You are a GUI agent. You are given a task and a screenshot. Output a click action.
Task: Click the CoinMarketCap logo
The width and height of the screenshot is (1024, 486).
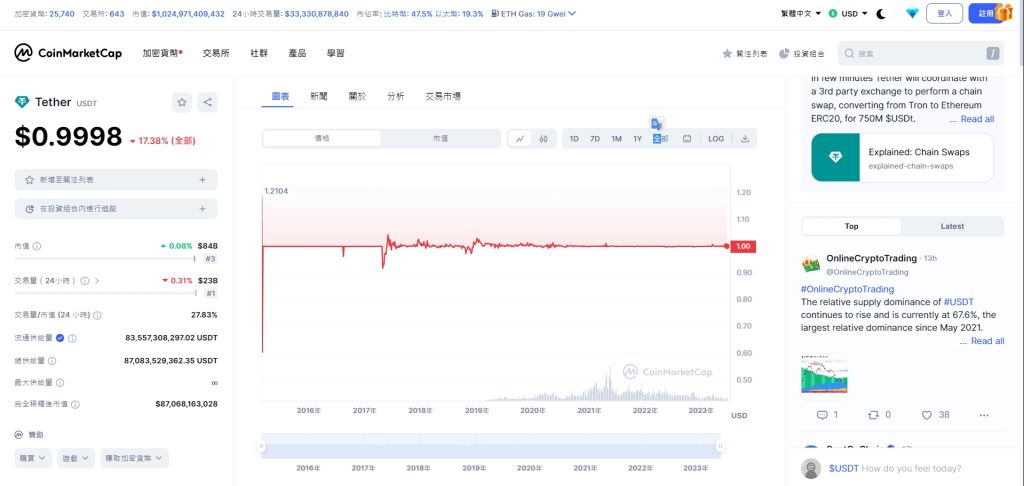[x=68, y=53]
